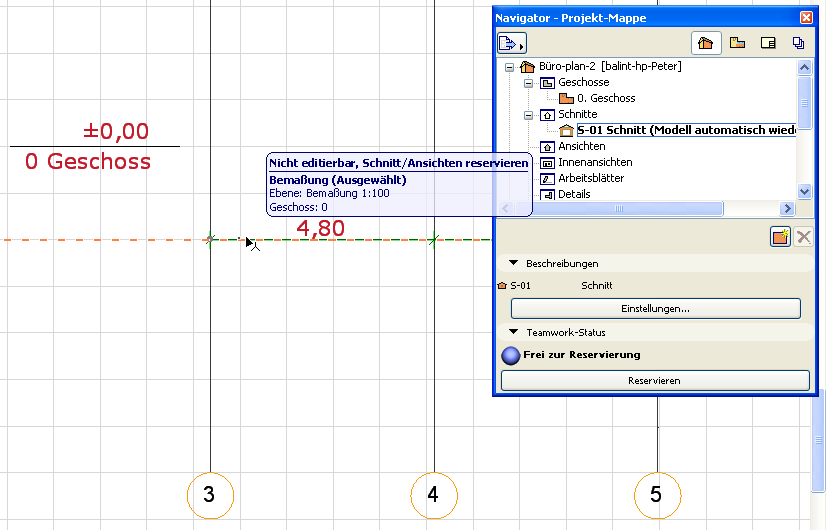Switch to View Map icon
Image resolution: width=826 pixels, height=530 pixels.
tap(737, 43)
